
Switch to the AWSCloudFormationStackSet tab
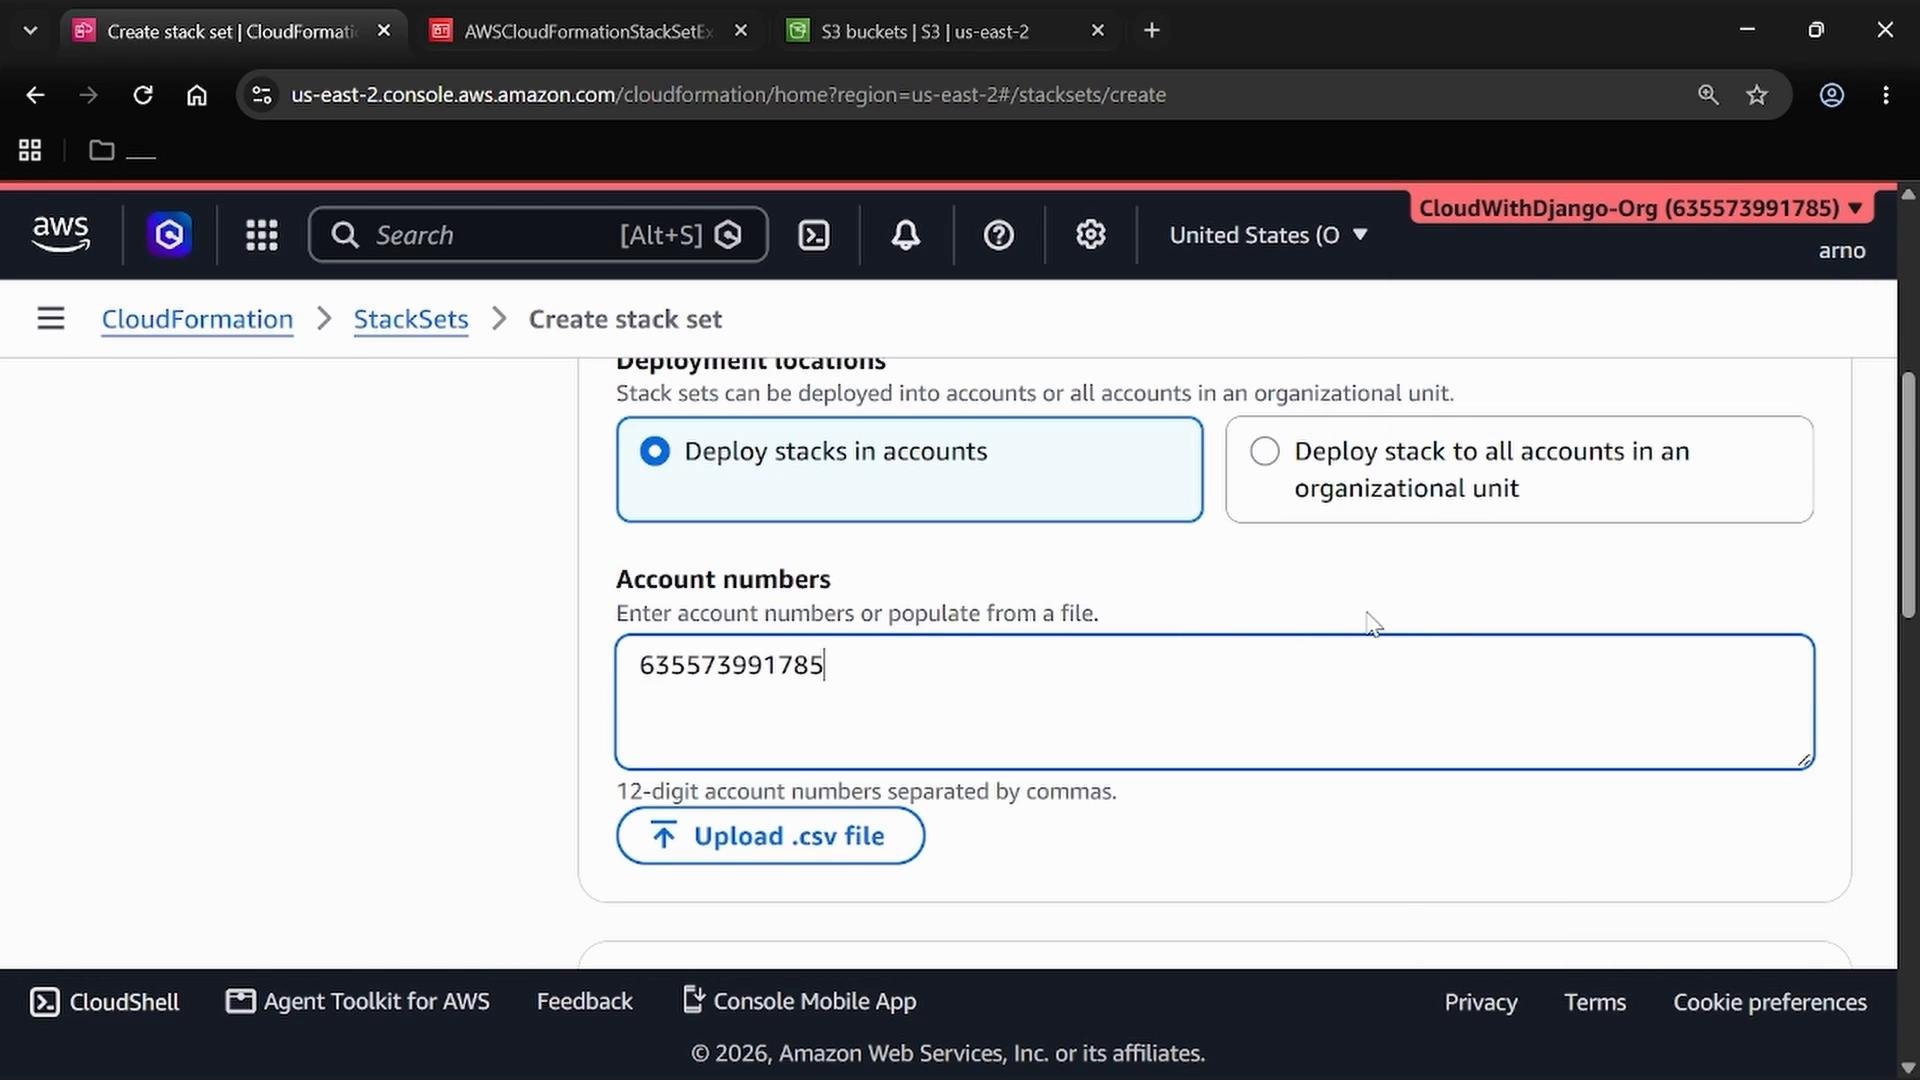click(588, 31)
